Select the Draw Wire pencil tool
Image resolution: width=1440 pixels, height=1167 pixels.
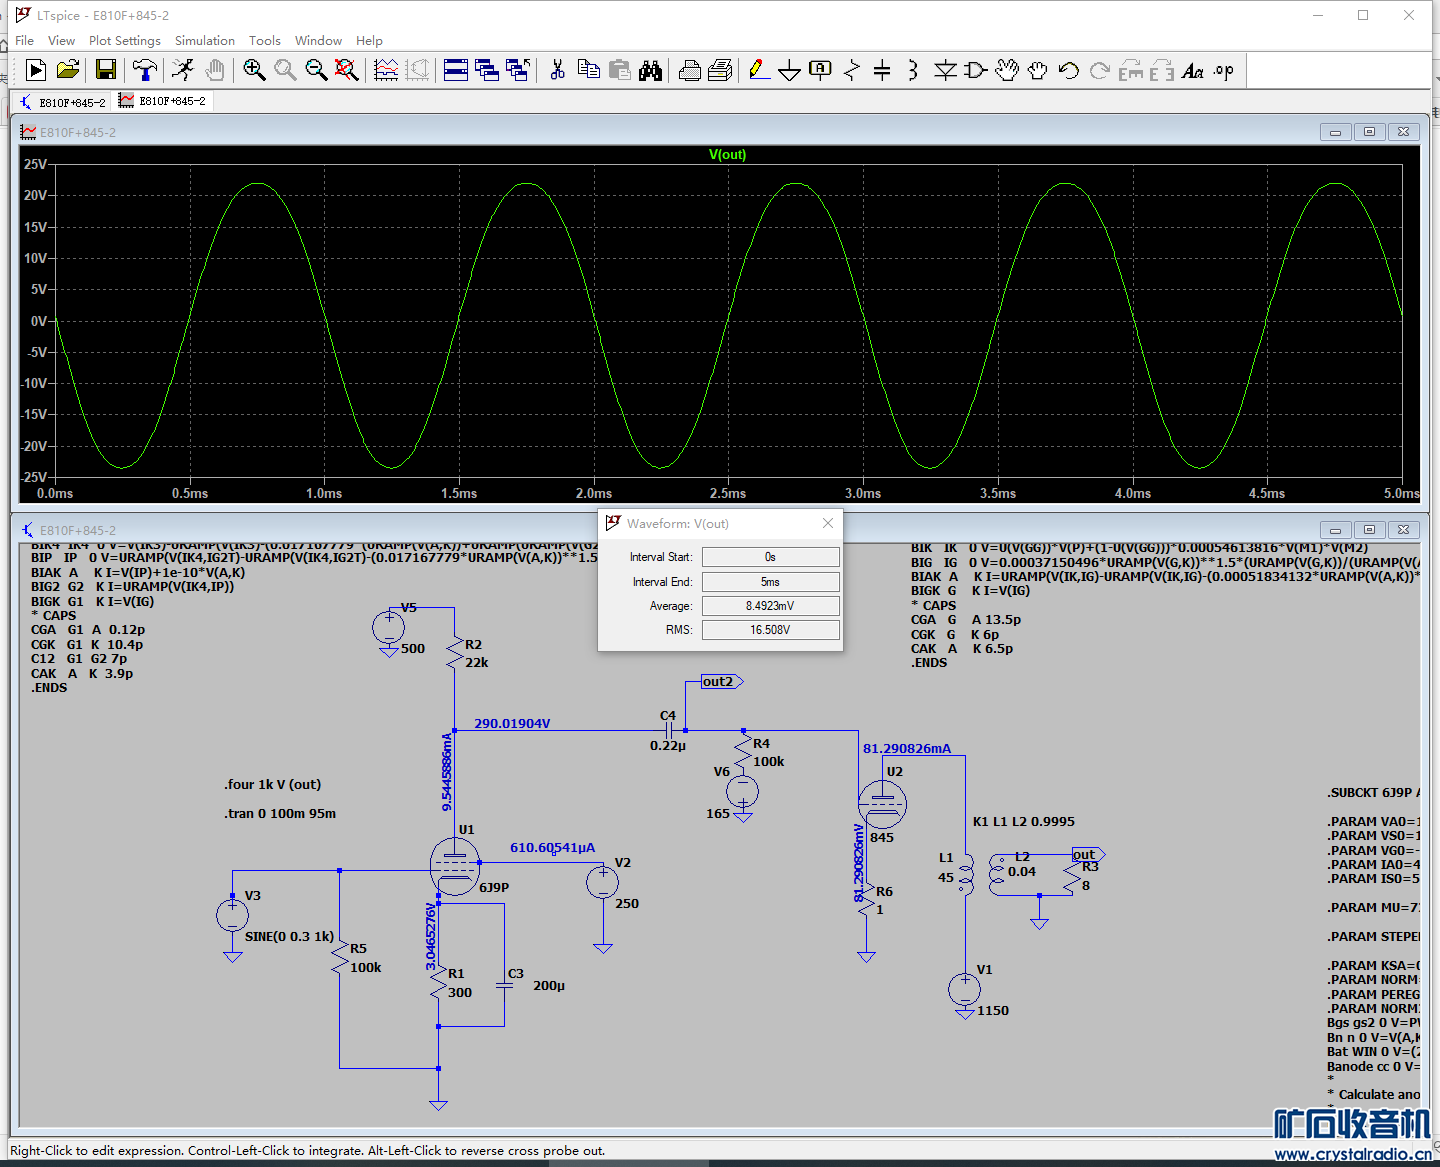coord(758,70)
